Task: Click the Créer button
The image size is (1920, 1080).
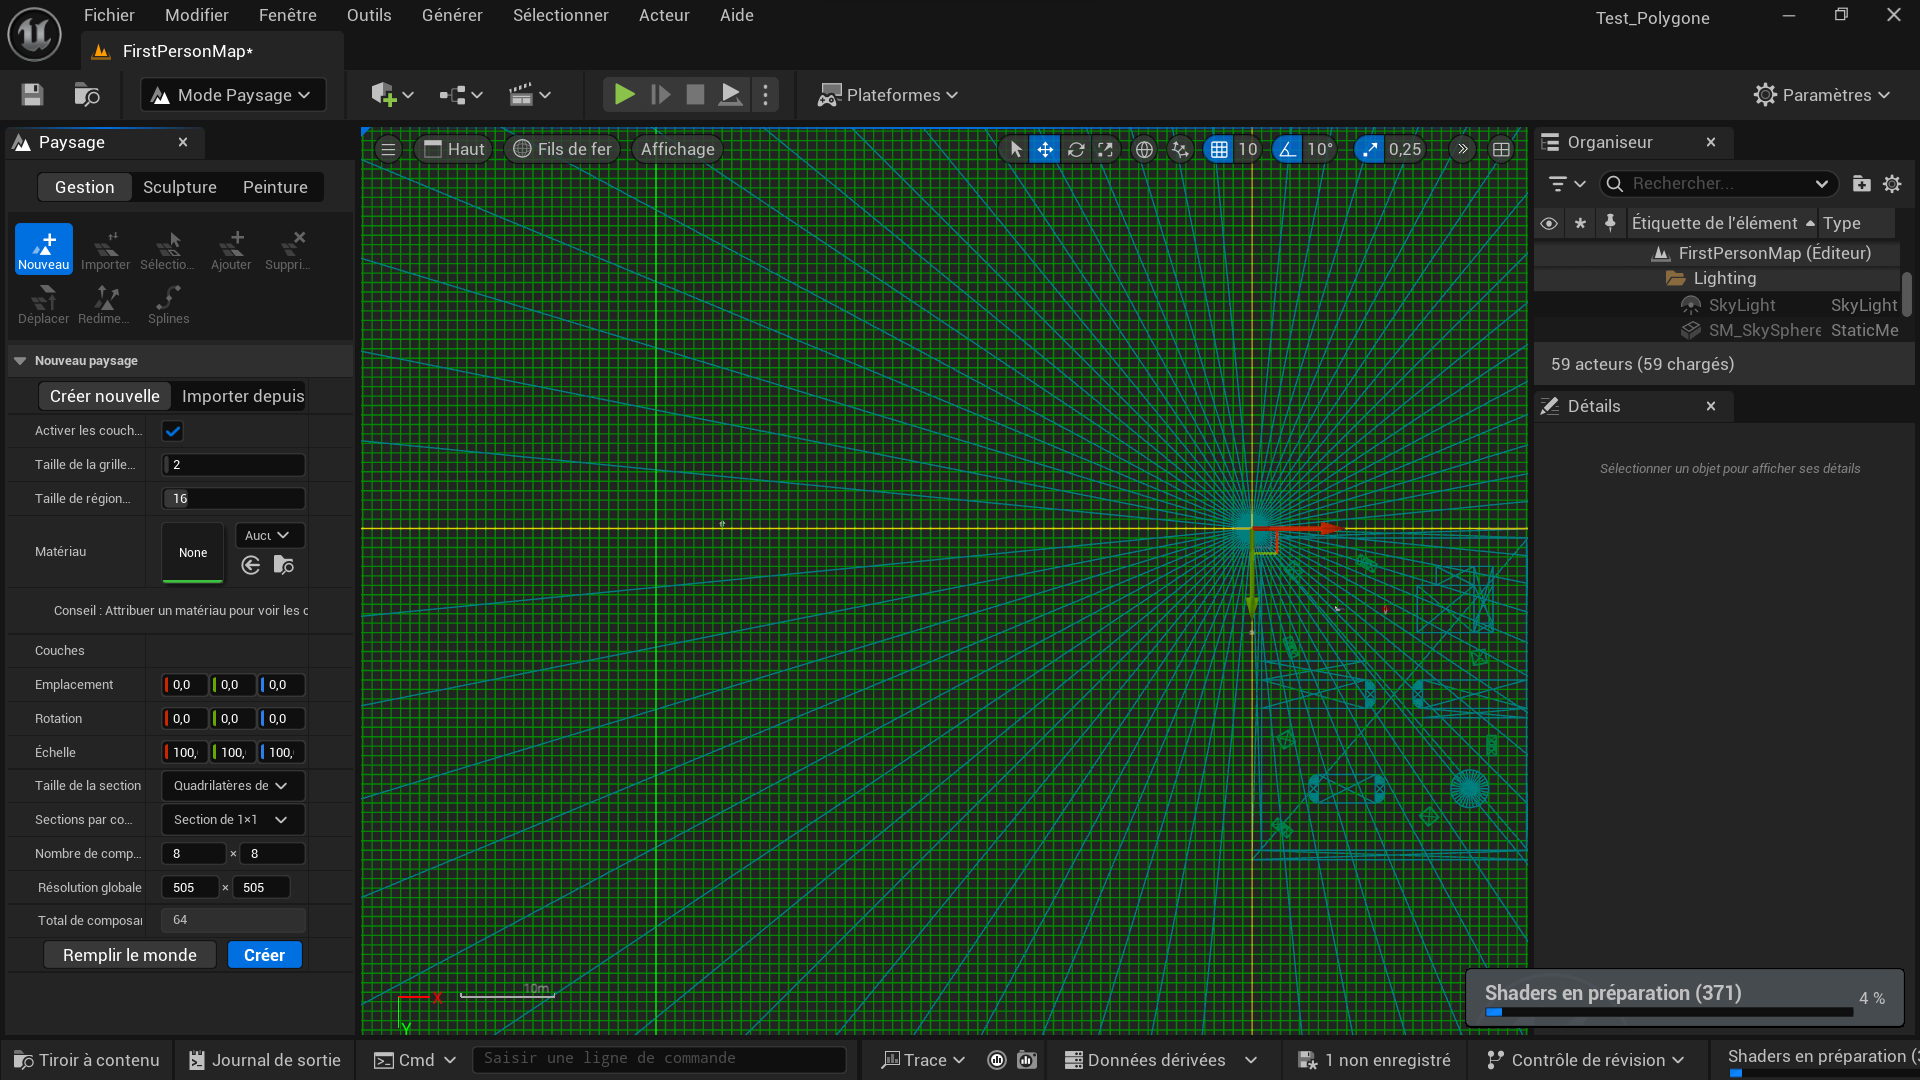Action: 264,955
